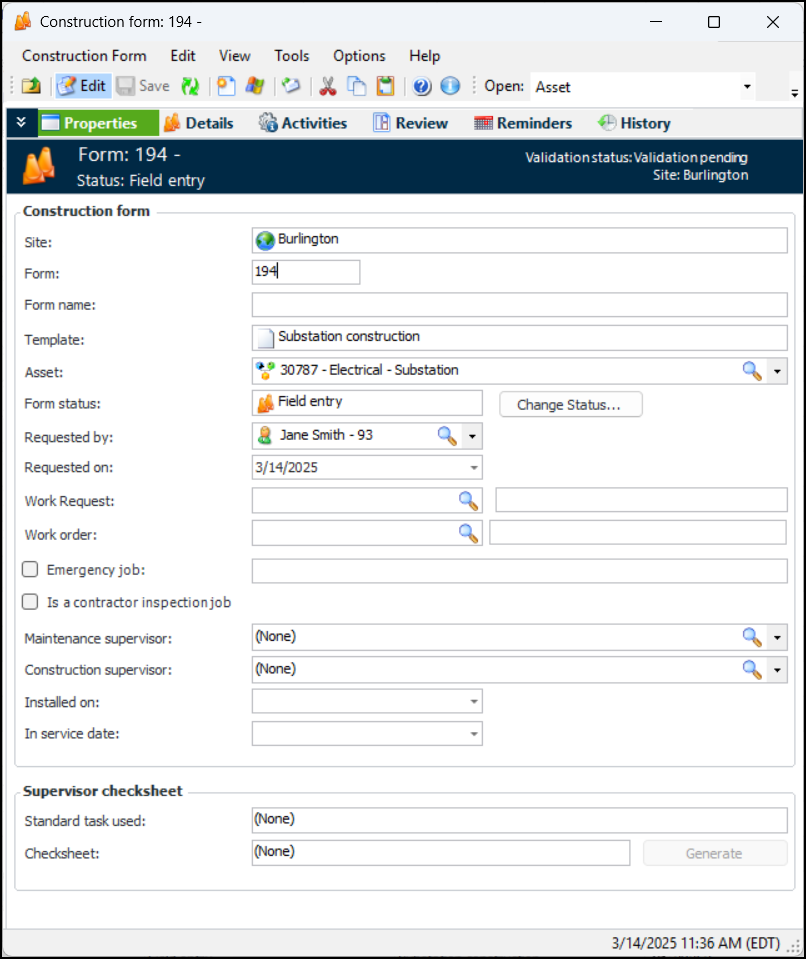Click the Site field showing Burlington
806x959 pixels.
pos(519,240)
